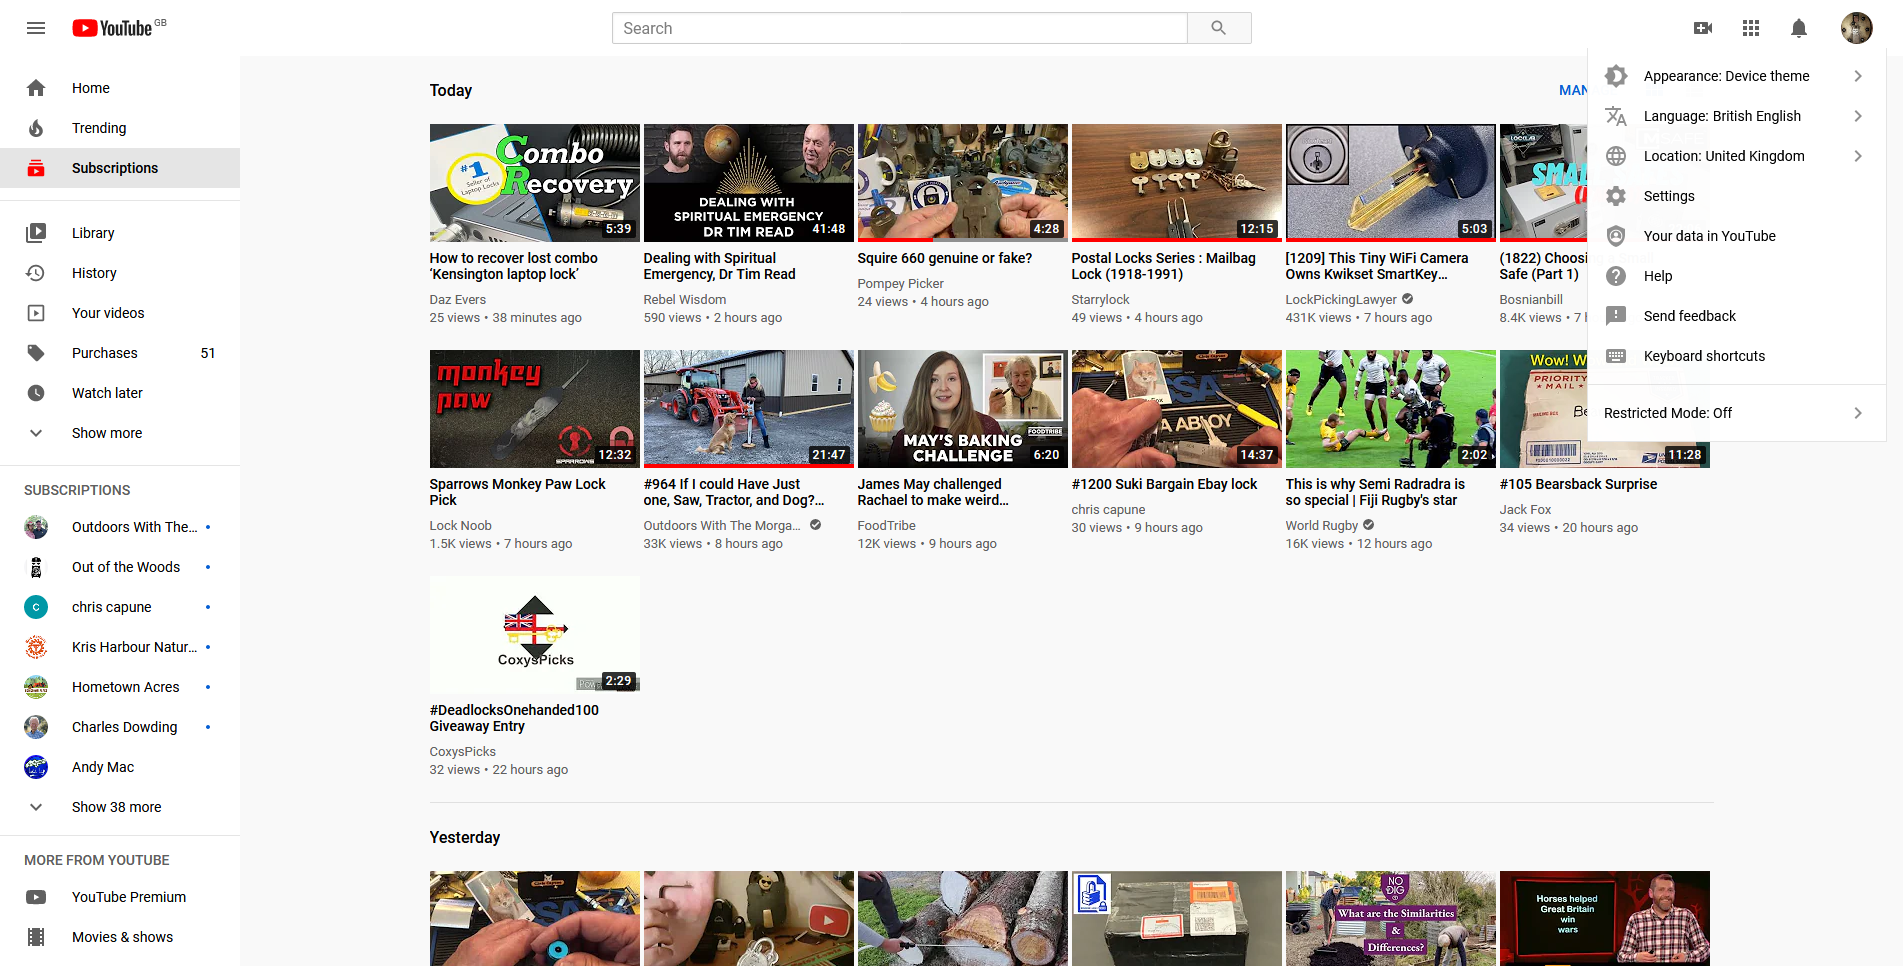The image size is (1903, 966).
Task: Open Restricted Mode: Off submenu
Action: click(x=1736, y=413)
